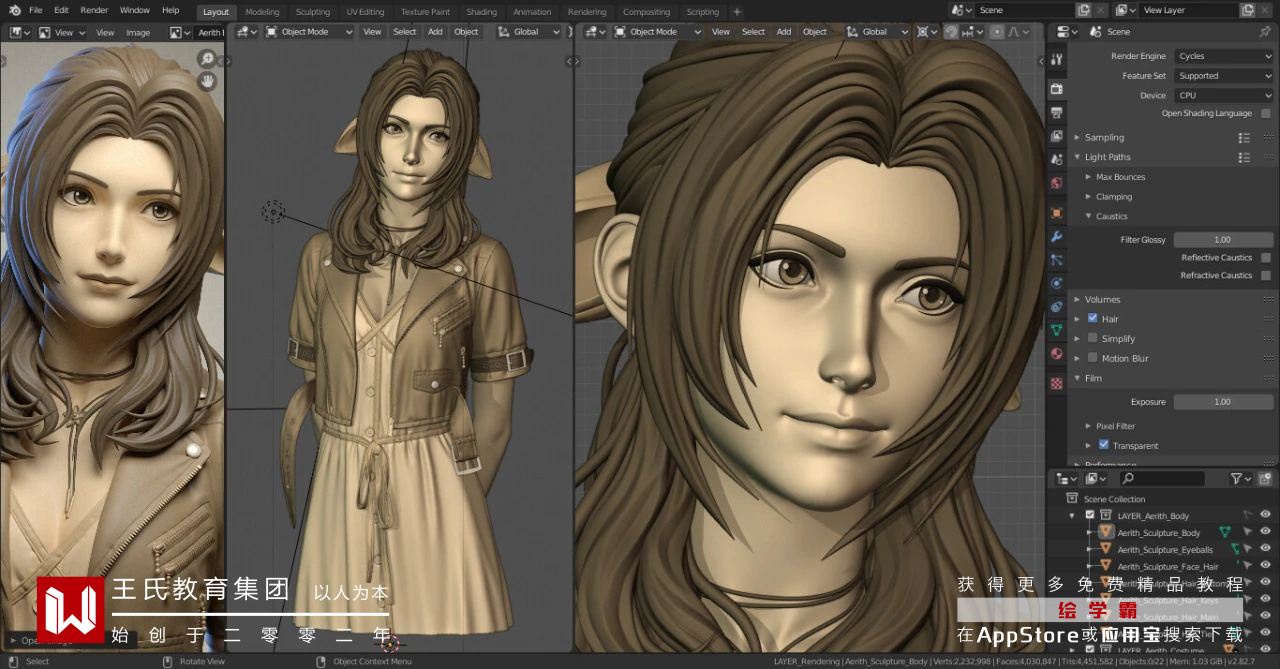Open the outliner filter funnel icon

1237,479
